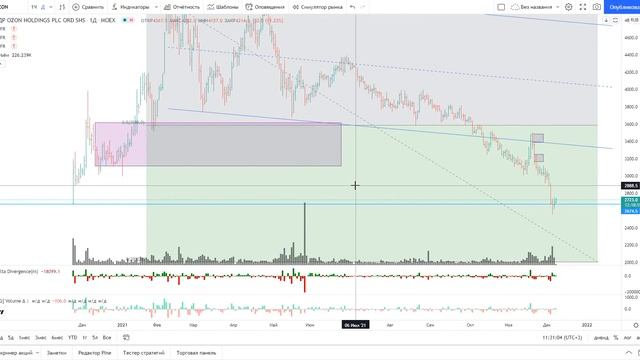
Task: Open the Шаблоны templates menu
Action: tap(222, 7)
